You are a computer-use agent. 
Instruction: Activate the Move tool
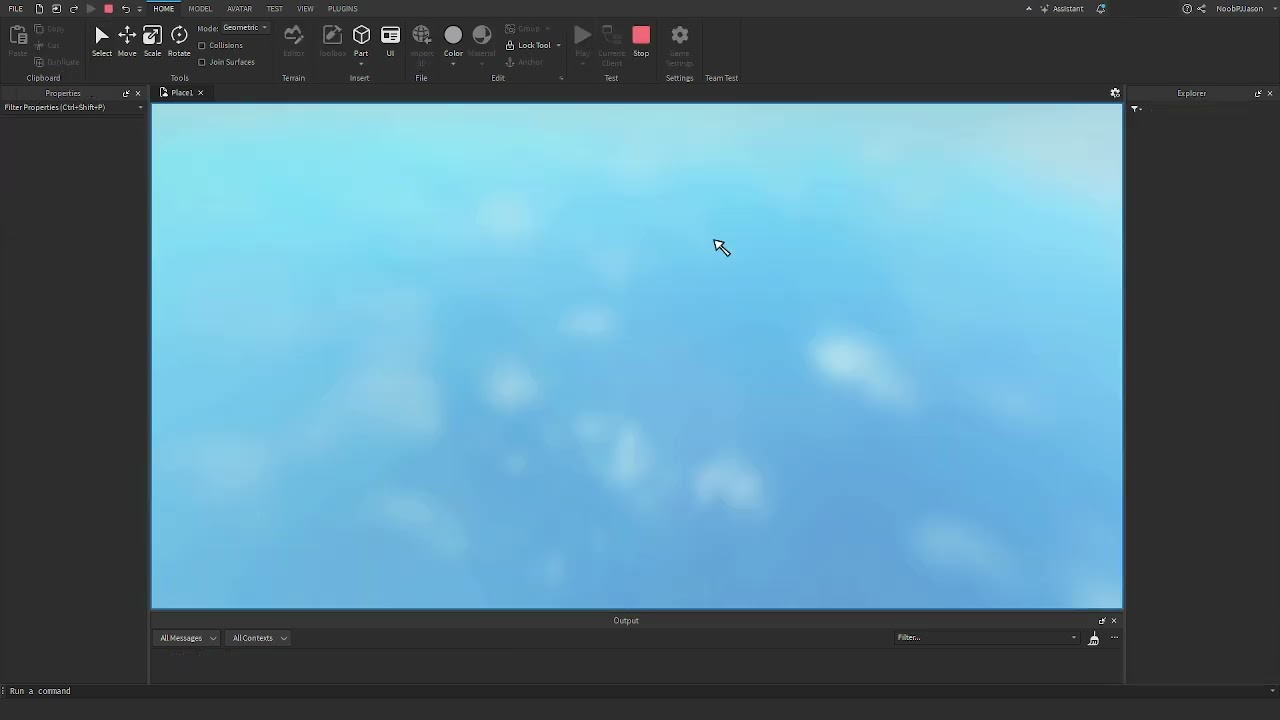click(127, 41)
